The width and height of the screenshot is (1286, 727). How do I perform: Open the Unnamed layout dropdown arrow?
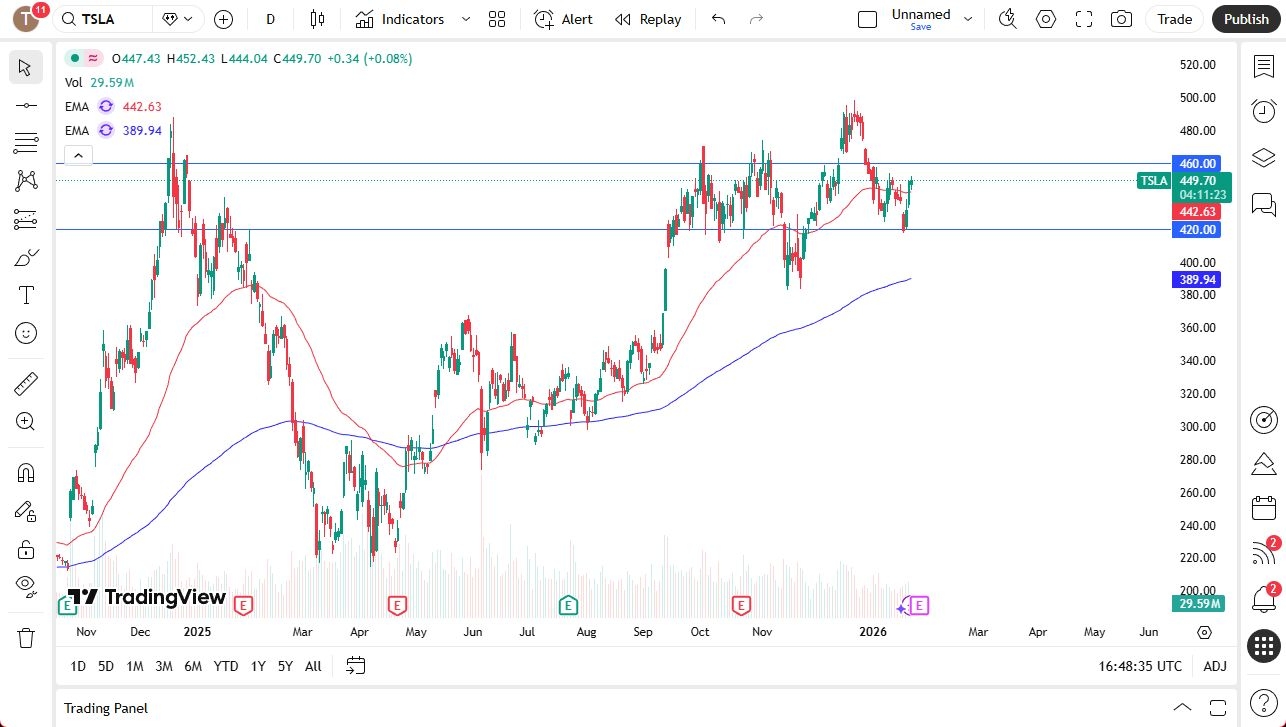pyautogui.click(x=967, y=19)
